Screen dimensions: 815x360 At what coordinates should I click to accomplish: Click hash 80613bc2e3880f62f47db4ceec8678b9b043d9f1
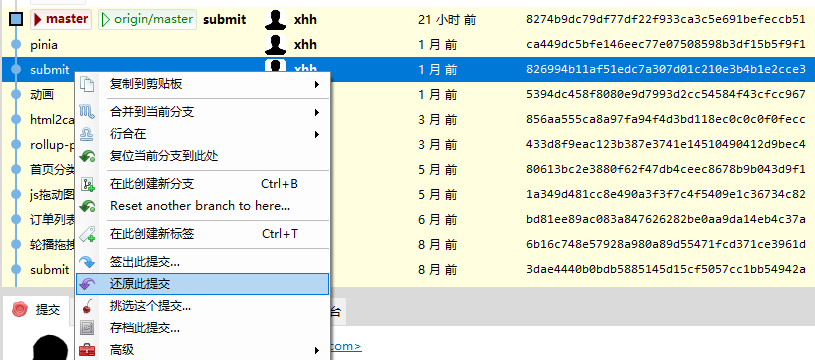click(666, 169)
